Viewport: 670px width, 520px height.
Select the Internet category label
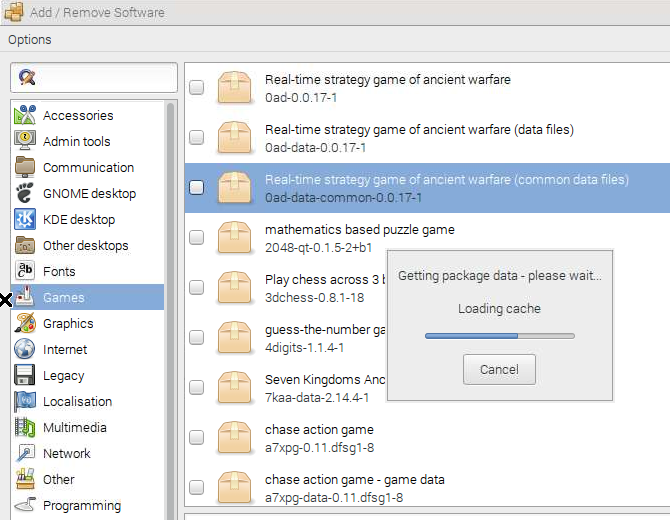pyautogui.click(x=65, y=350)
